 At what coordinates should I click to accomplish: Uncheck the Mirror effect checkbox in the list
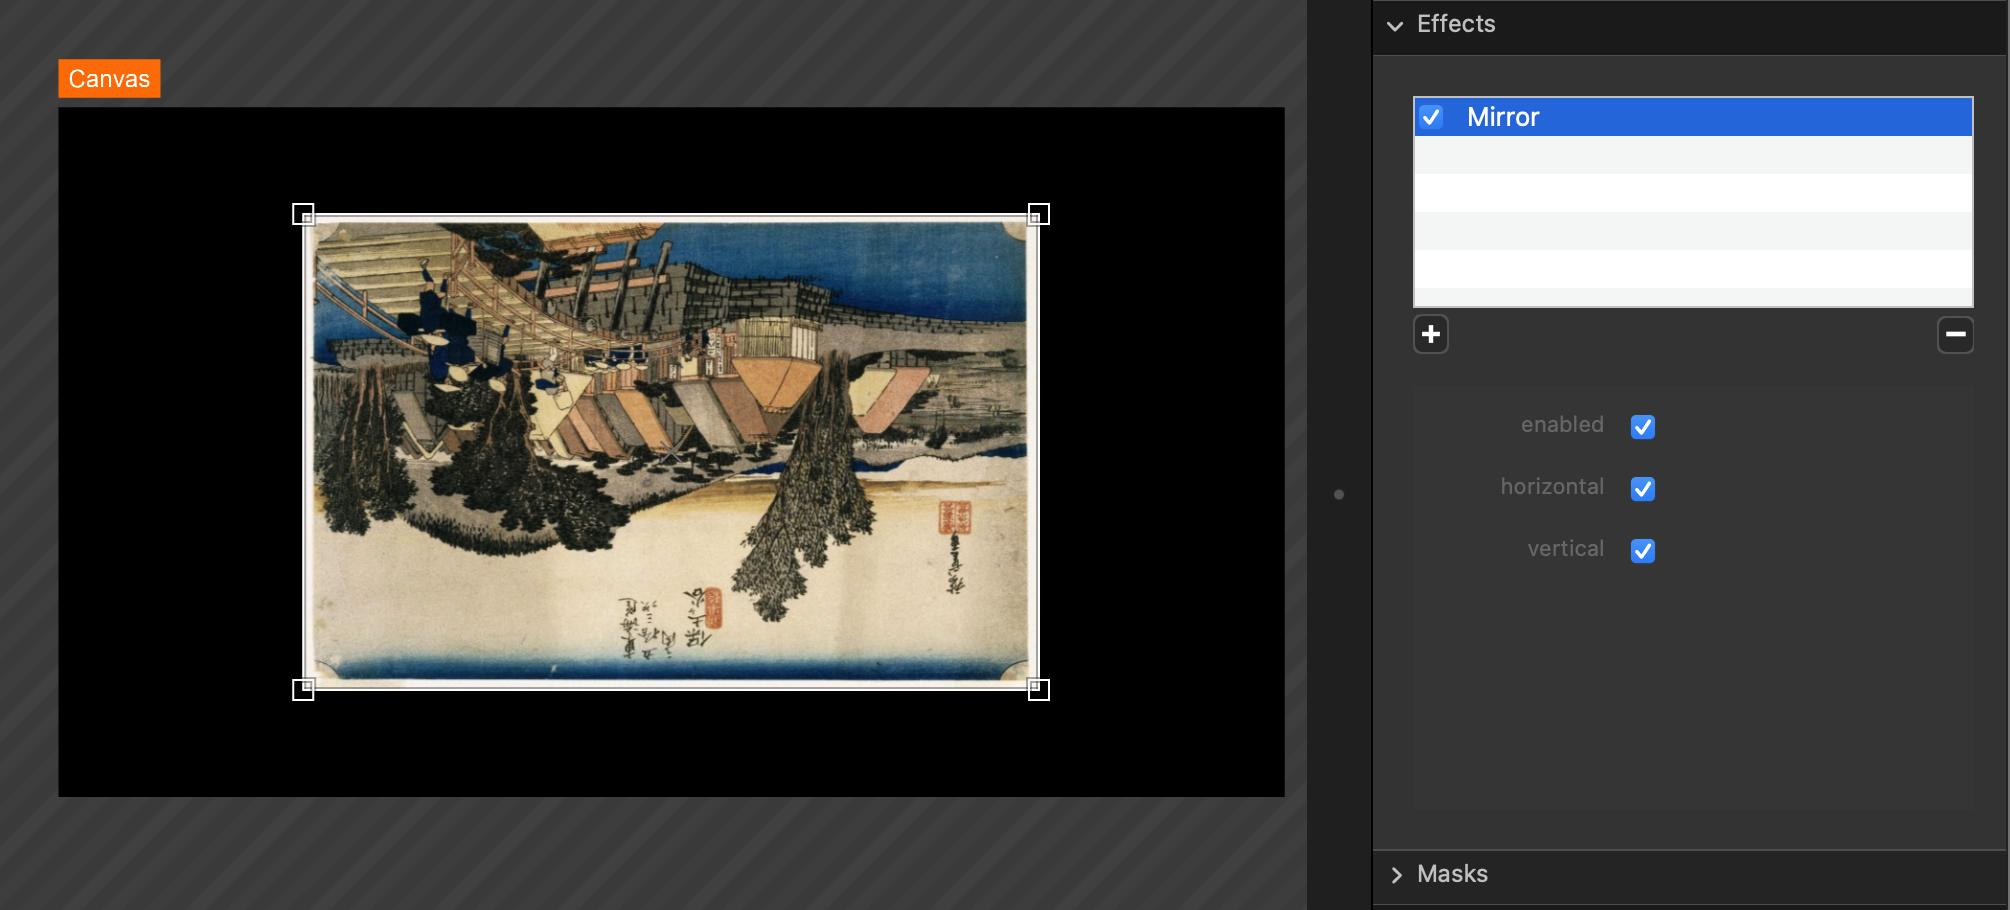click(x=1431, y=117)
